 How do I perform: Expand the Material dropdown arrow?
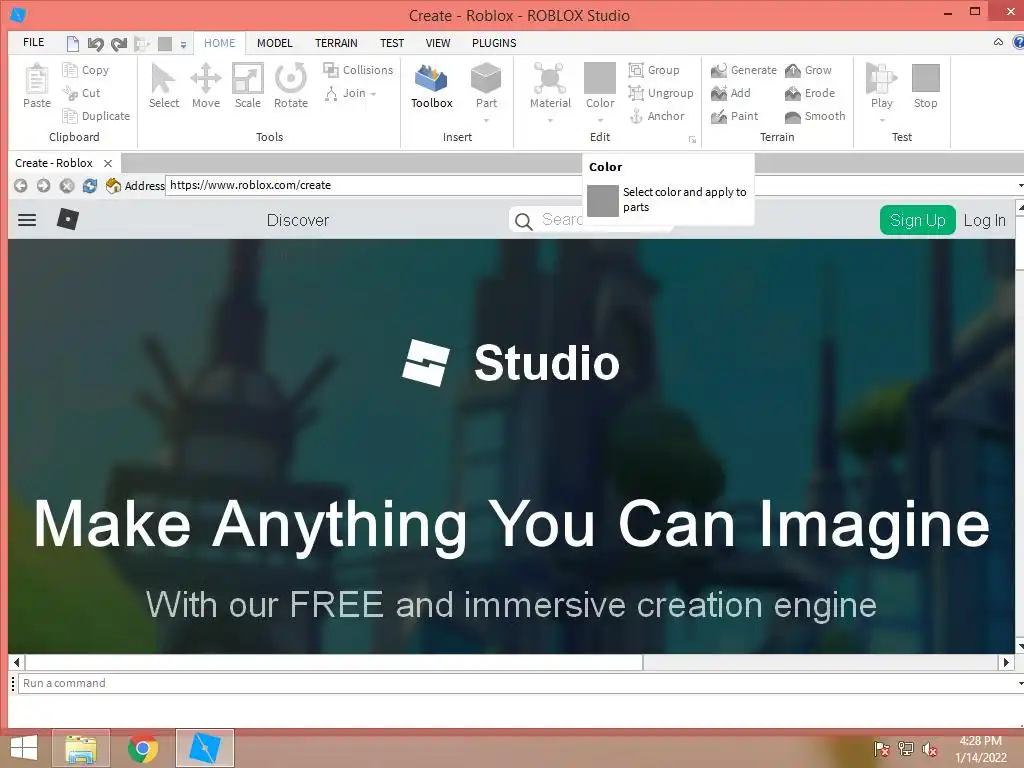(550, 120)
